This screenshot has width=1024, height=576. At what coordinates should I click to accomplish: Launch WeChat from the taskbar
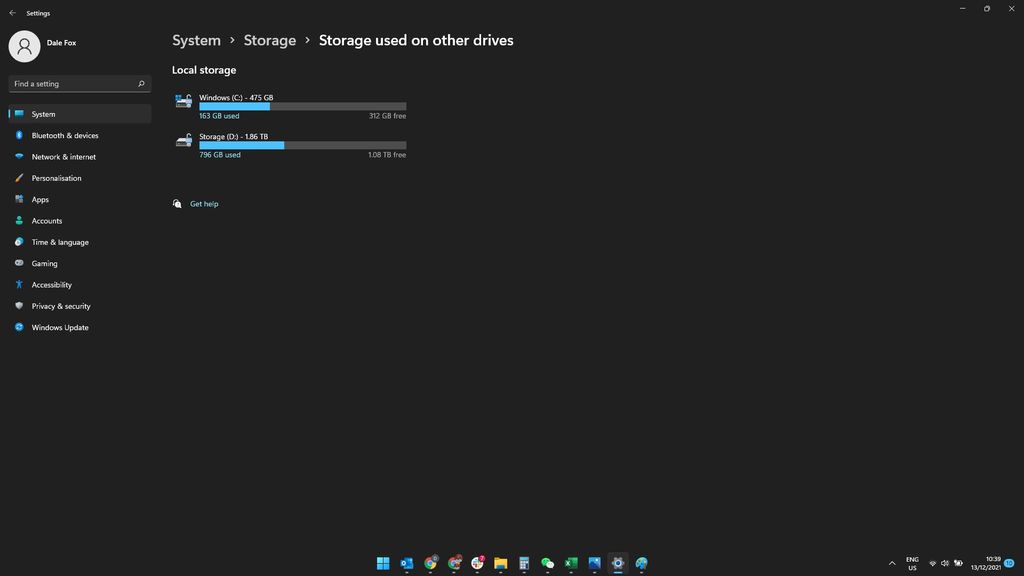(x=547, y=563)
